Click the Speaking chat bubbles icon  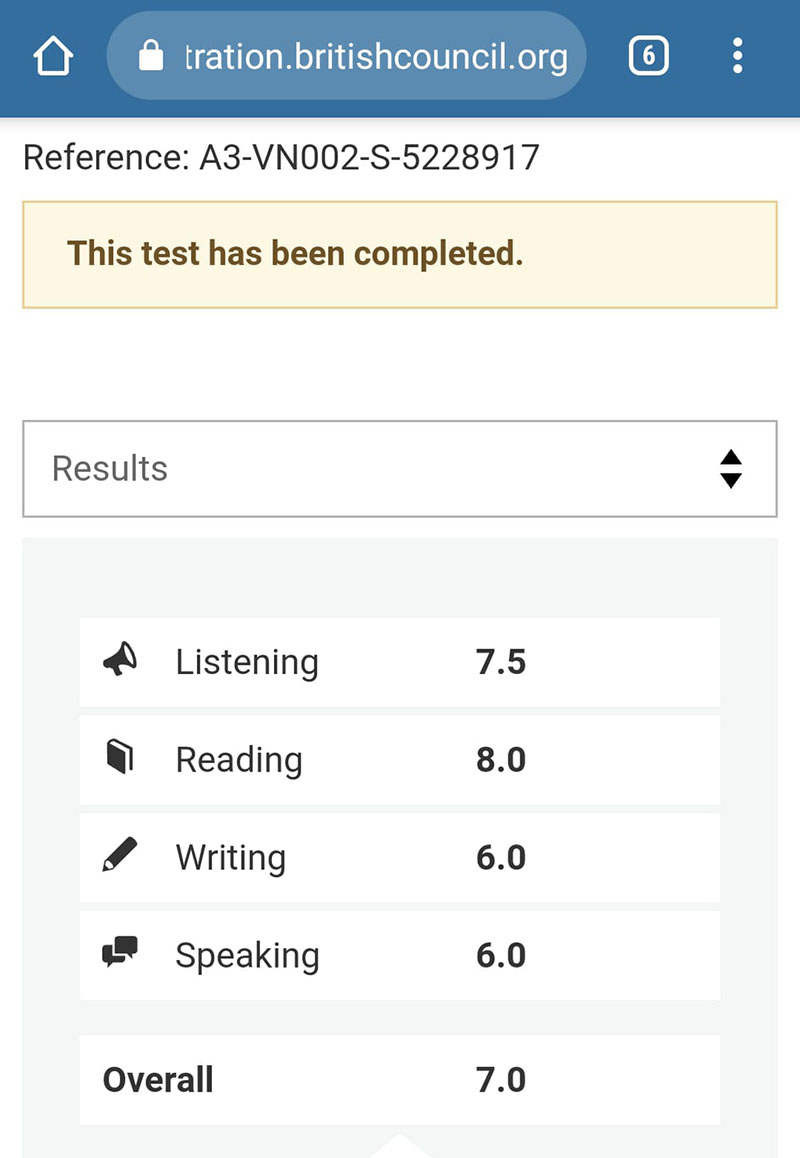coord(120,954)
